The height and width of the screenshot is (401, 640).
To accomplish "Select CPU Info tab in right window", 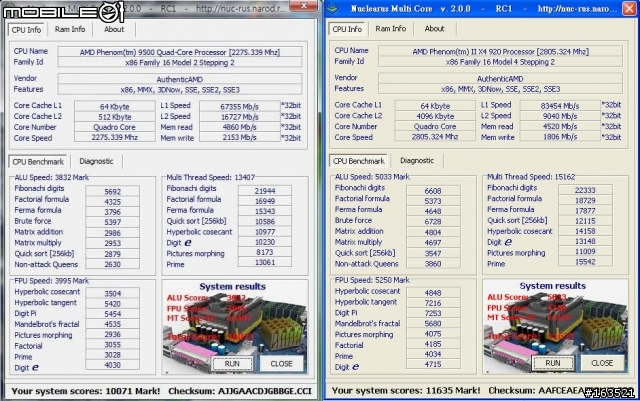I will [347, 29].
